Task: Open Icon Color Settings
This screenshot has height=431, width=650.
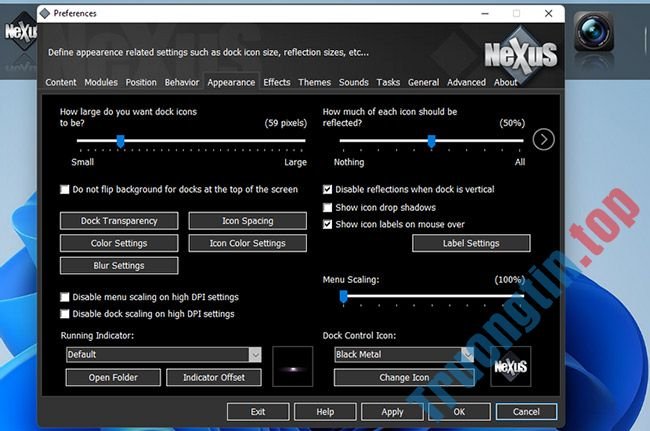Action: point(247,243)
